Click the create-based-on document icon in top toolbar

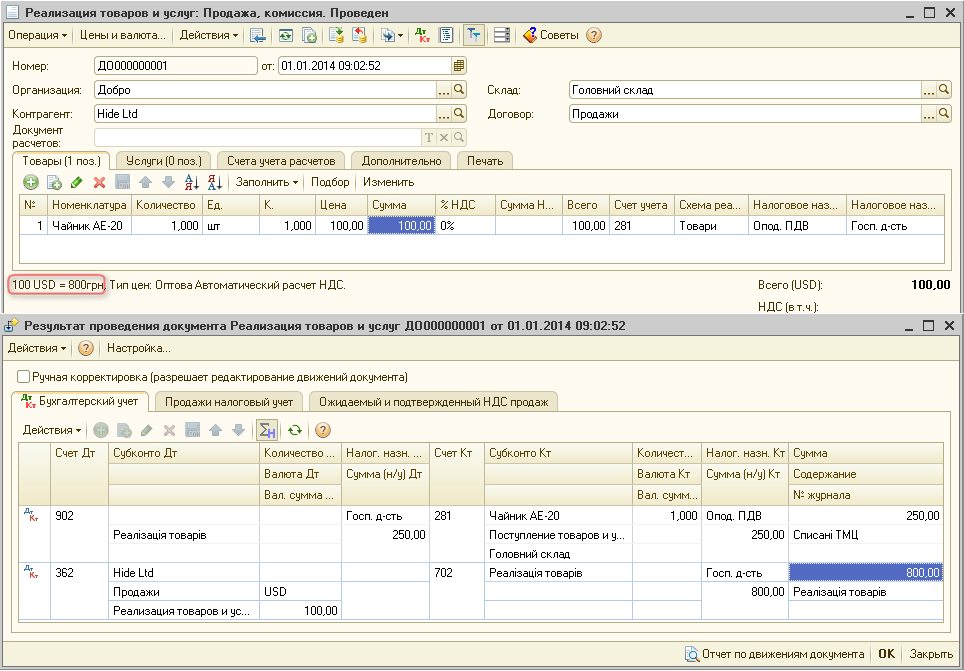coord(309,35)
